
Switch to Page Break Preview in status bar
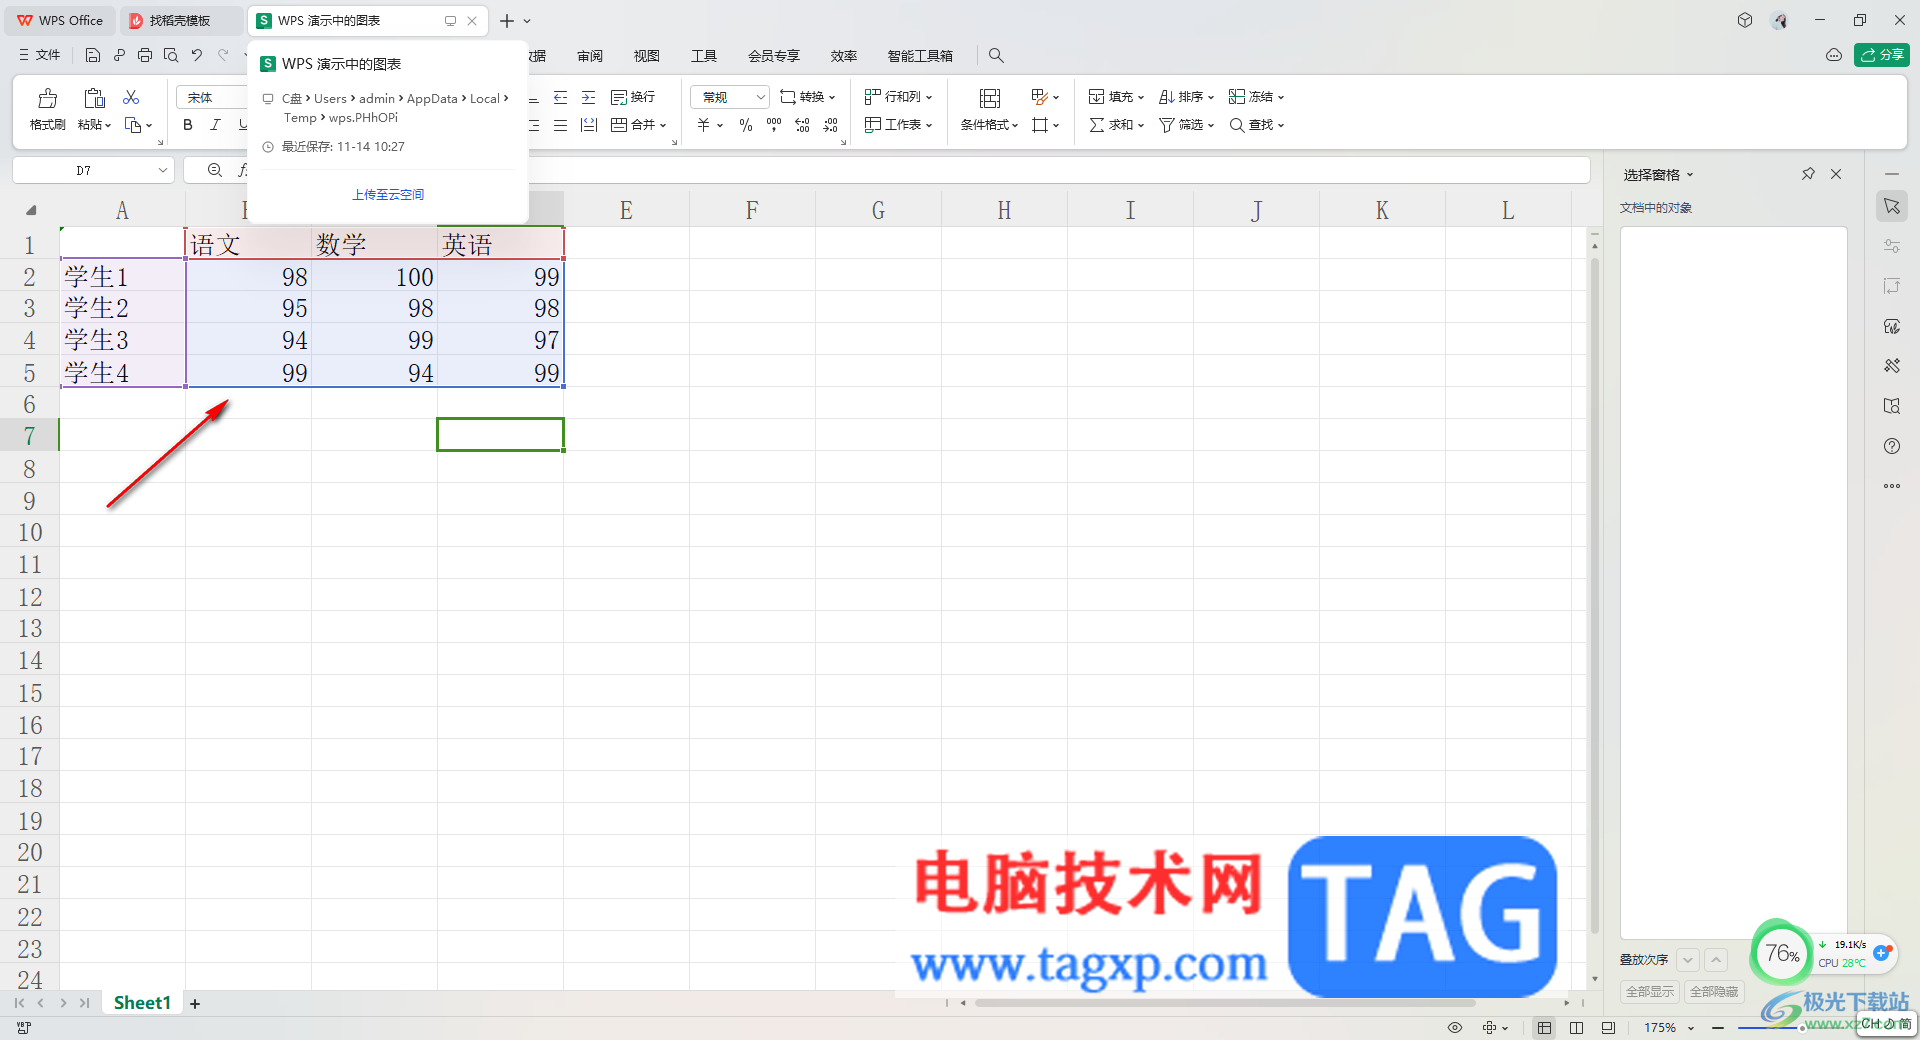pyautogui.click(x=1608, y=1028)
